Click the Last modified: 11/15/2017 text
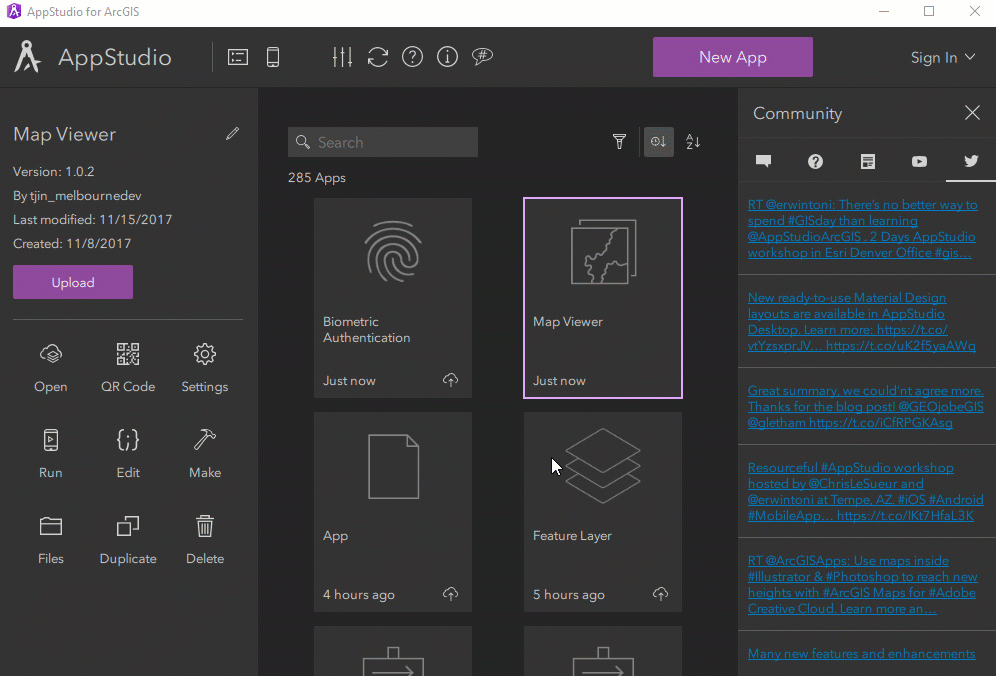This screenshot has height=676, width=996. click(x=93, y=220)
